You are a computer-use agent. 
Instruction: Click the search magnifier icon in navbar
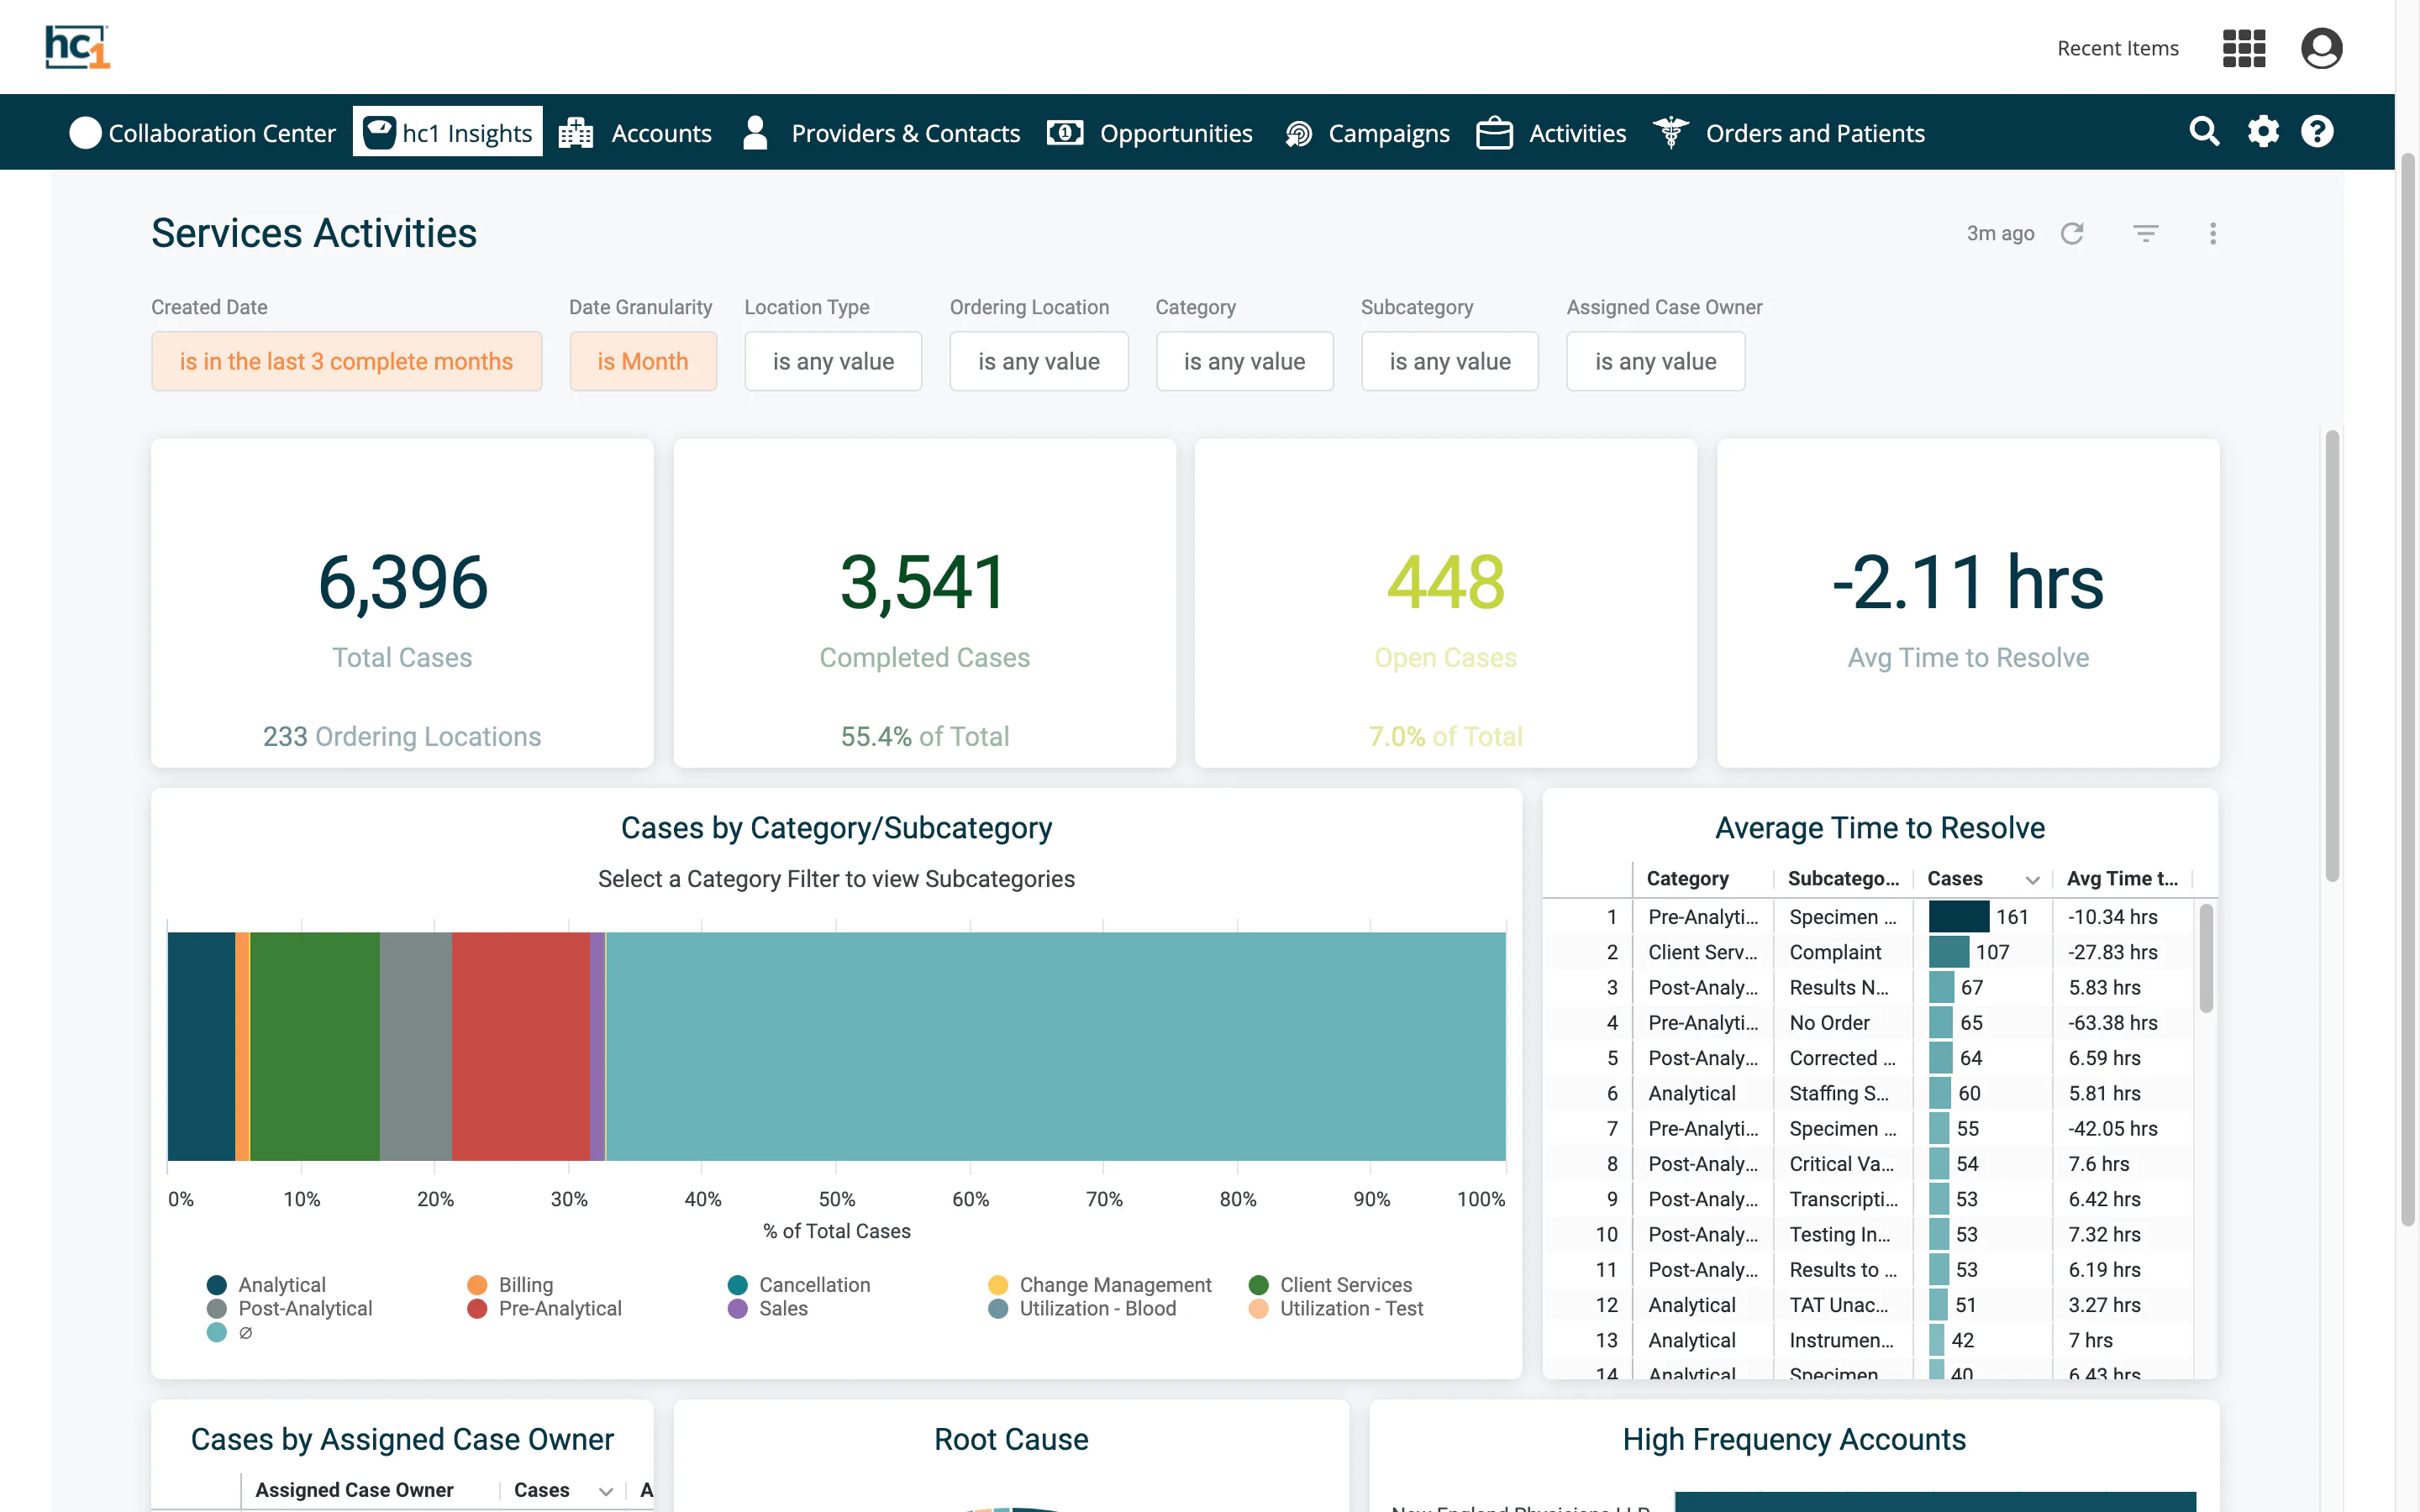[2204, 132]
